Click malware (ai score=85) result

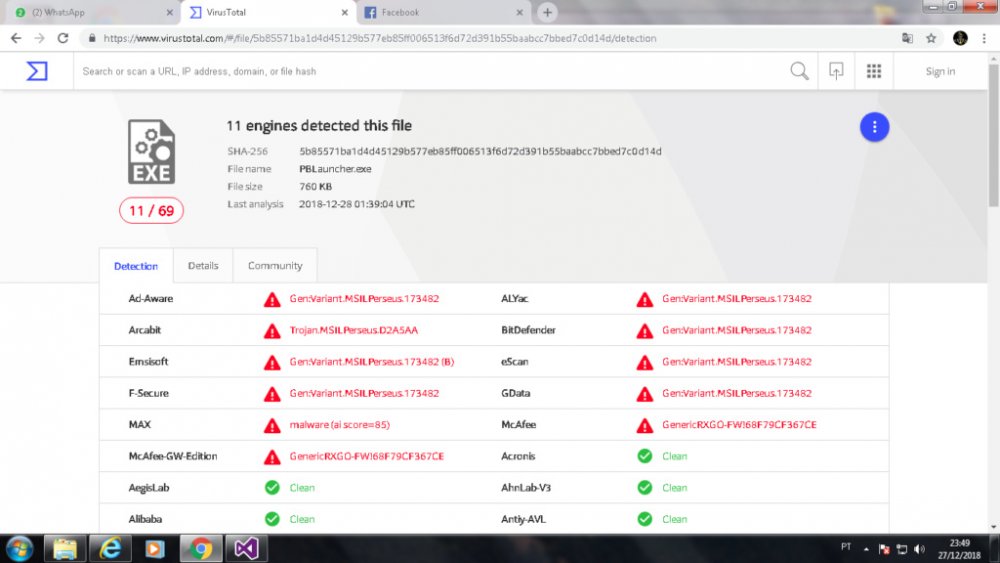339,425
